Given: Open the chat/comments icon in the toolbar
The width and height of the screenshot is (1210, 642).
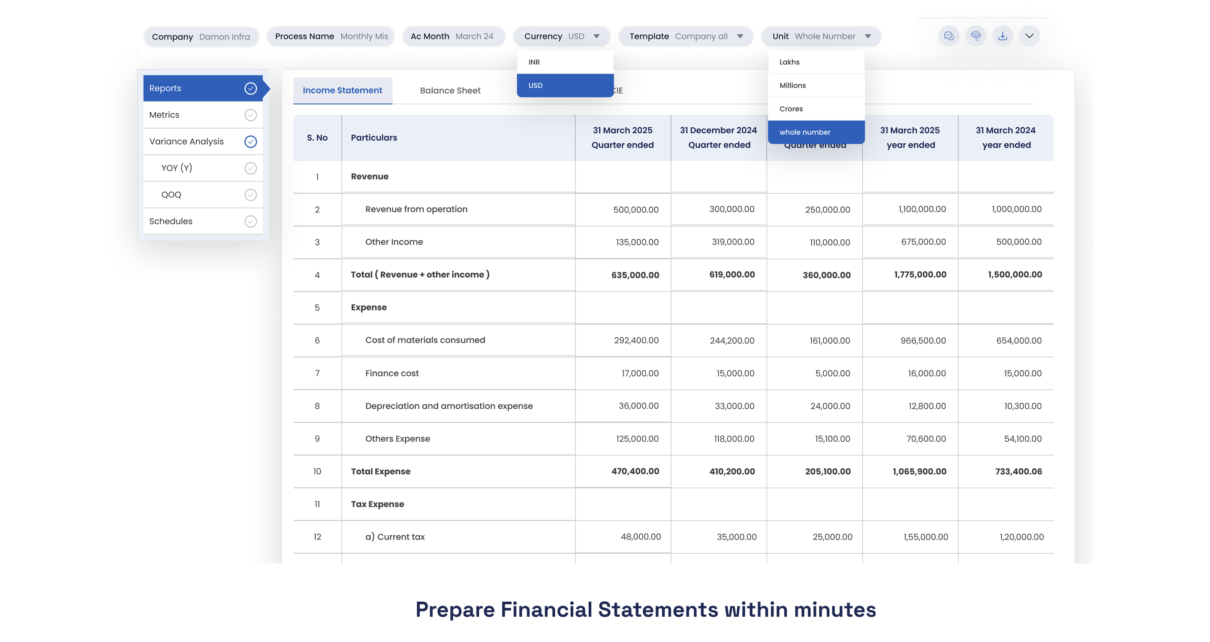Looking at the screenshot, I should [x=948, y=35].
